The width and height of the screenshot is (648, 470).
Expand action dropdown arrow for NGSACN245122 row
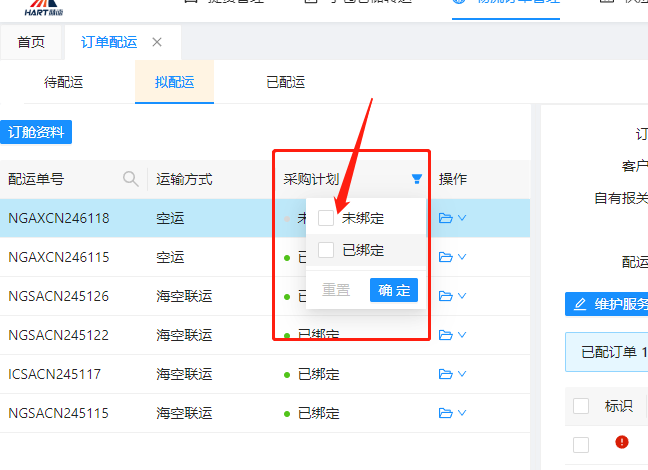[x=462, y=335]
